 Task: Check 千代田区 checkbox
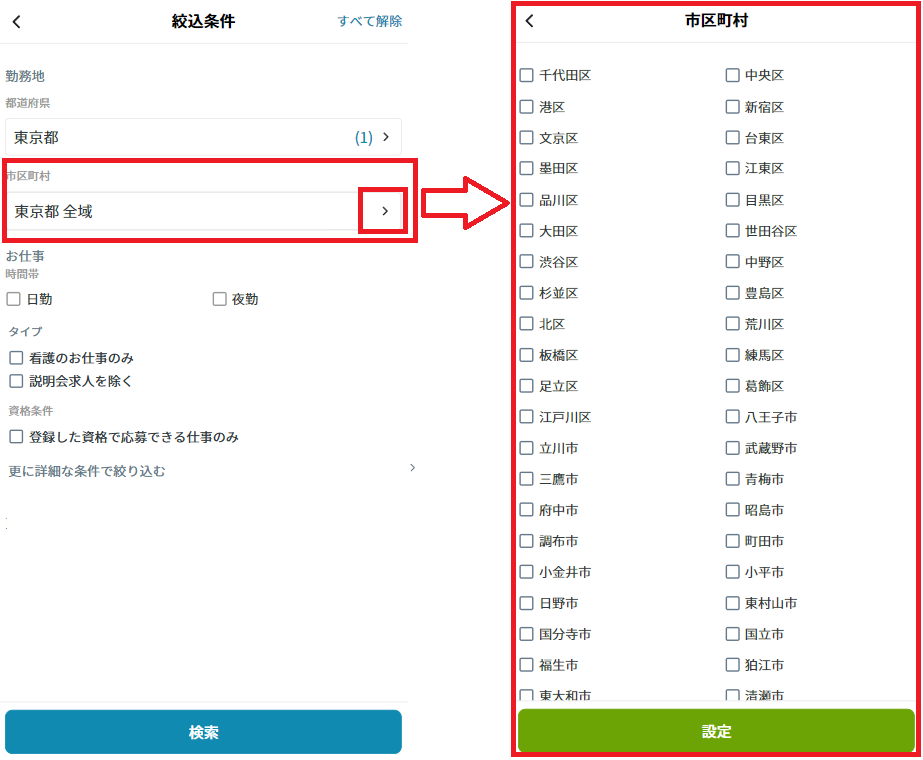tap(526, 75)
